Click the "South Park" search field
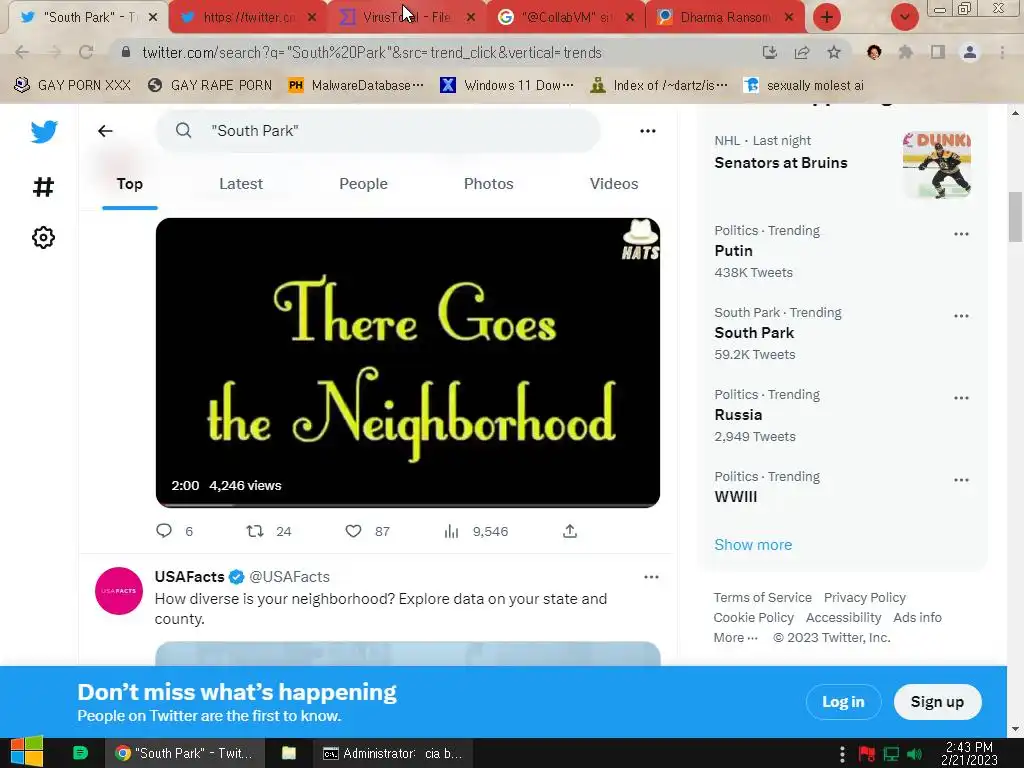1024x768 pixels. tap(378, 131)
